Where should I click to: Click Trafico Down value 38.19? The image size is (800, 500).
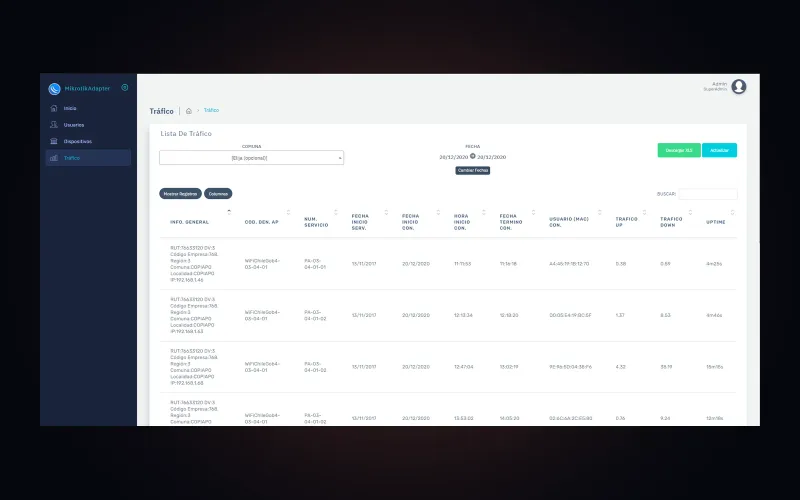click(666, 367)
